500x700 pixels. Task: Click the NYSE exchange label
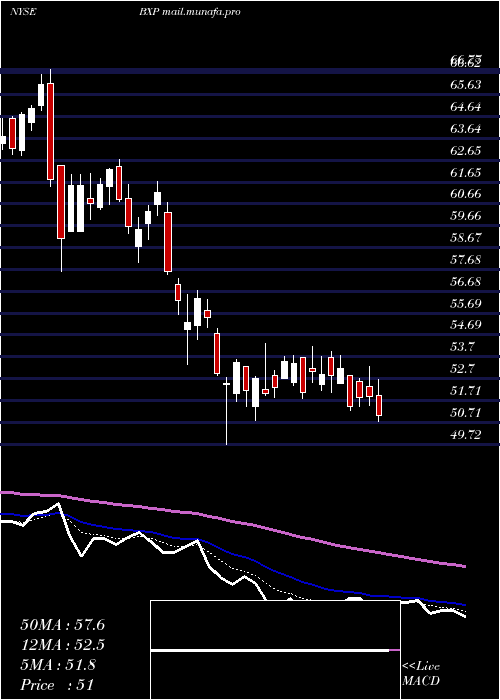(23, 12)
